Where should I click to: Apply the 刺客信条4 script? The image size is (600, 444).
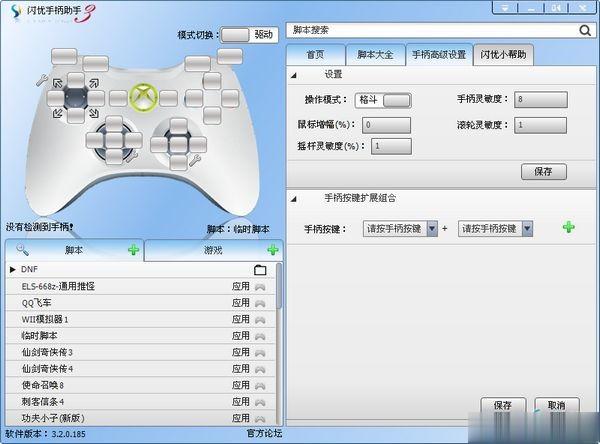click(x=241, y=402)
